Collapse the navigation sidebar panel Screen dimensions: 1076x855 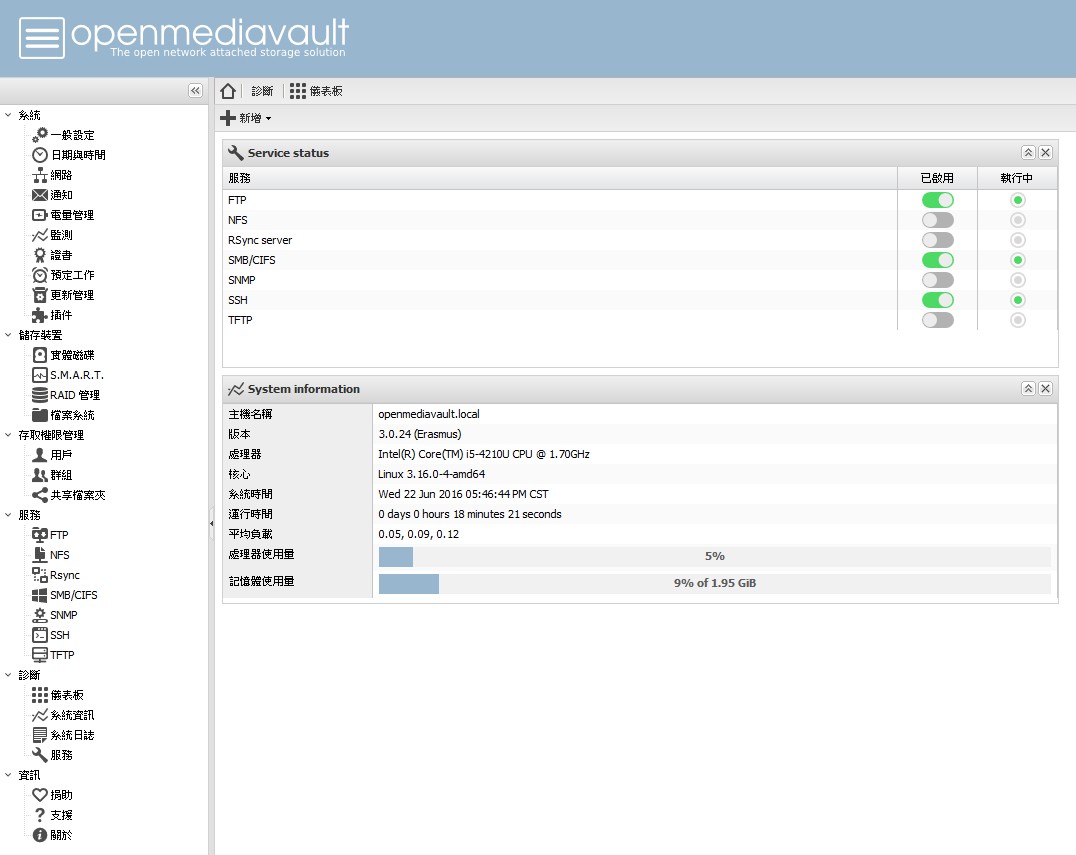point(196,91)
